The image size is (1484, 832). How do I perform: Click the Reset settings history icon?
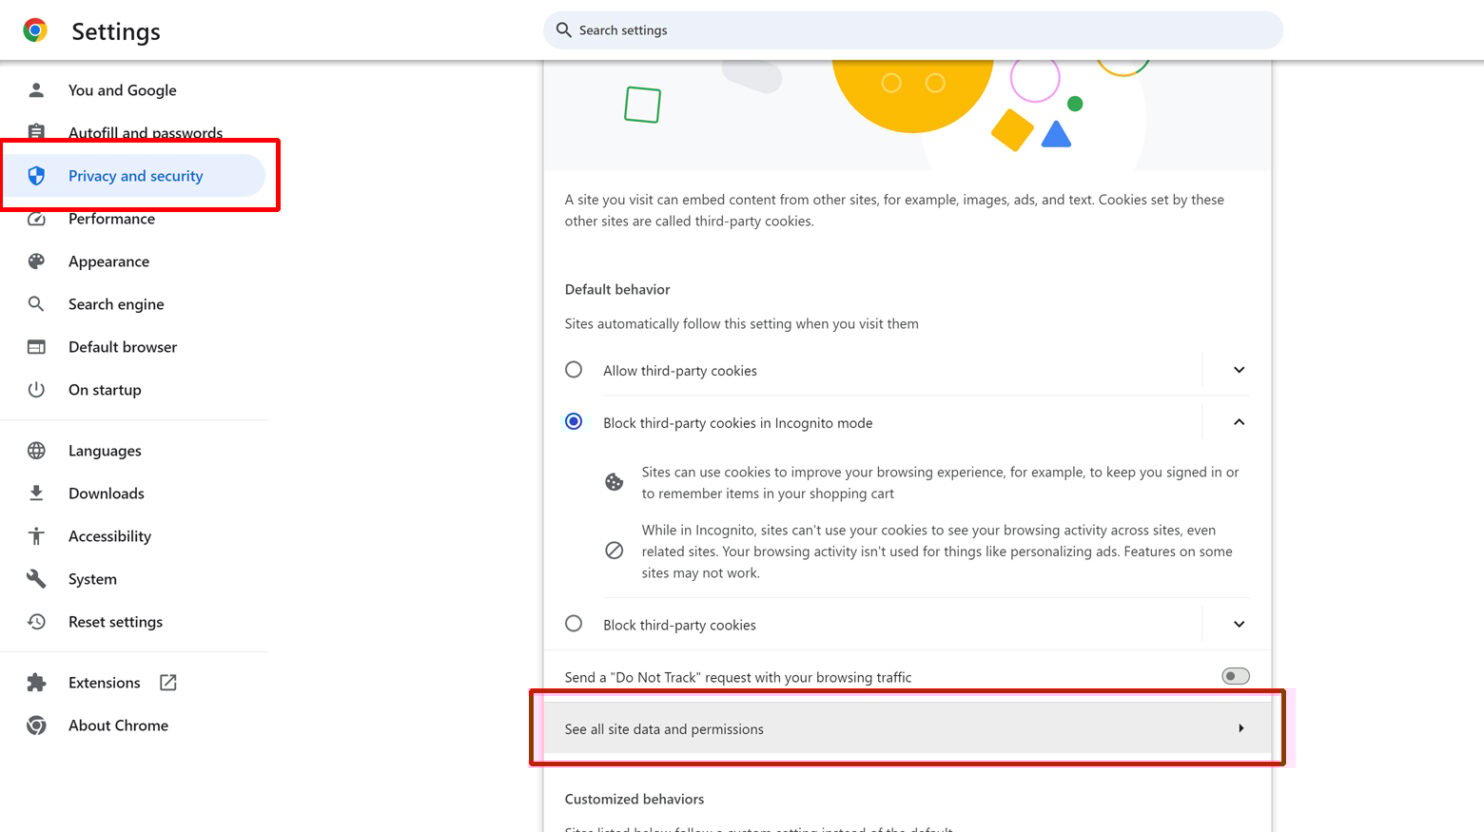point(36,621)
